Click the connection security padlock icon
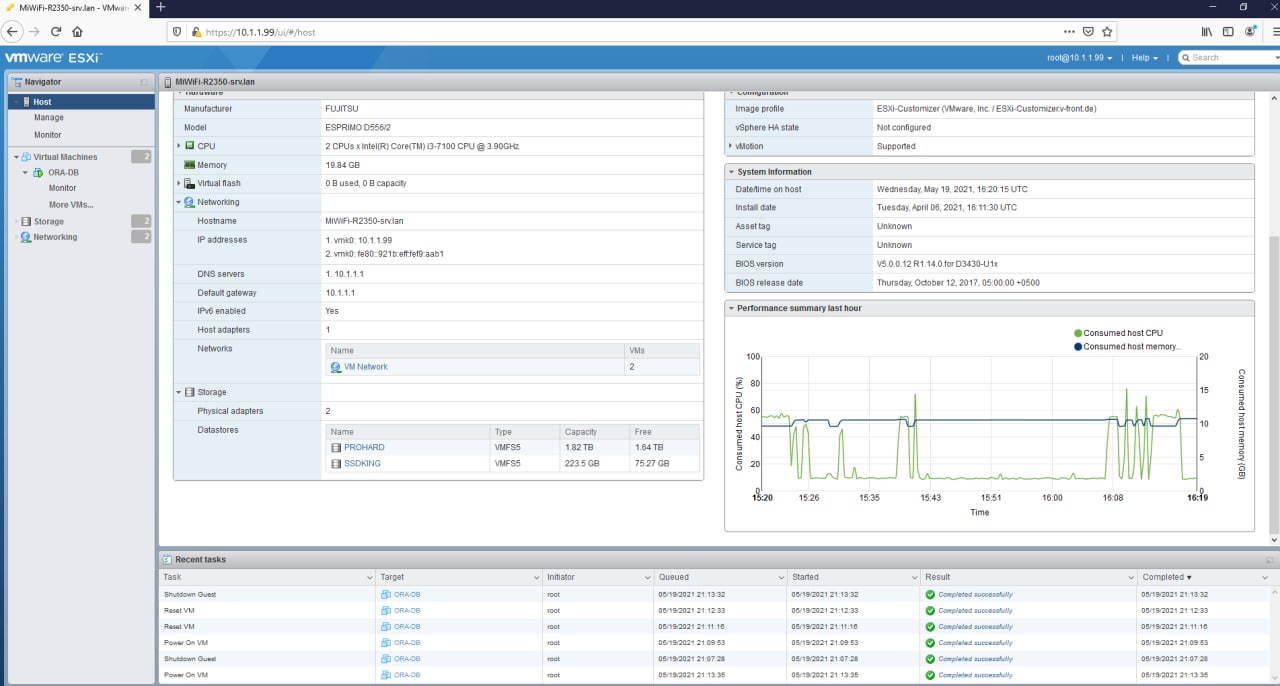Image resolution: width=1280 pixels, height=686 pixels. [196, 32]
